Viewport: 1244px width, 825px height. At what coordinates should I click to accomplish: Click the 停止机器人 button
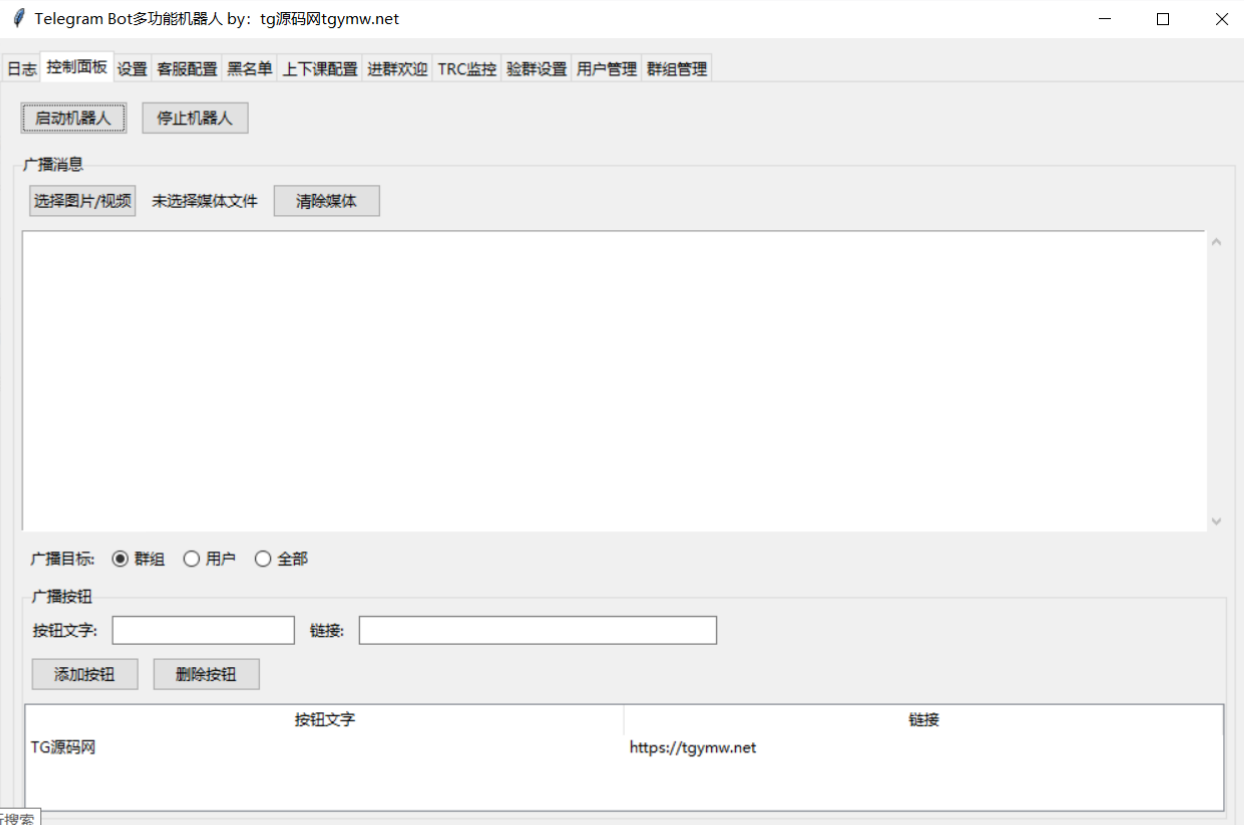pos(195,118)
